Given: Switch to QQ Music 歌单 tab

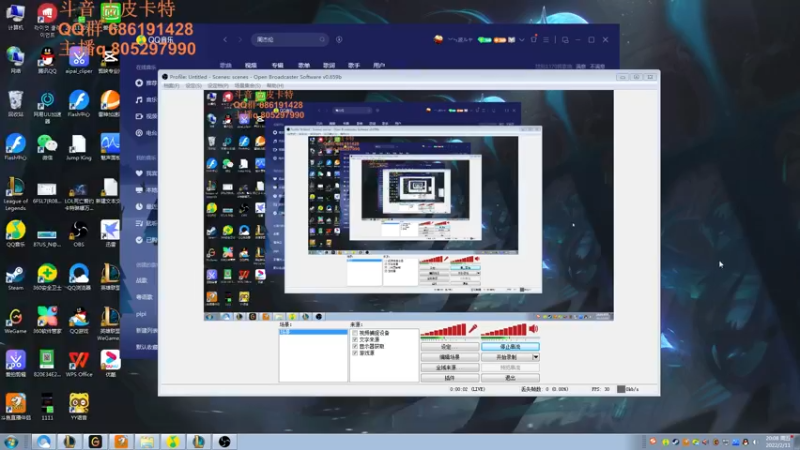Looking at the screenshot, I should pyautogui.click(x=304, y=66).
